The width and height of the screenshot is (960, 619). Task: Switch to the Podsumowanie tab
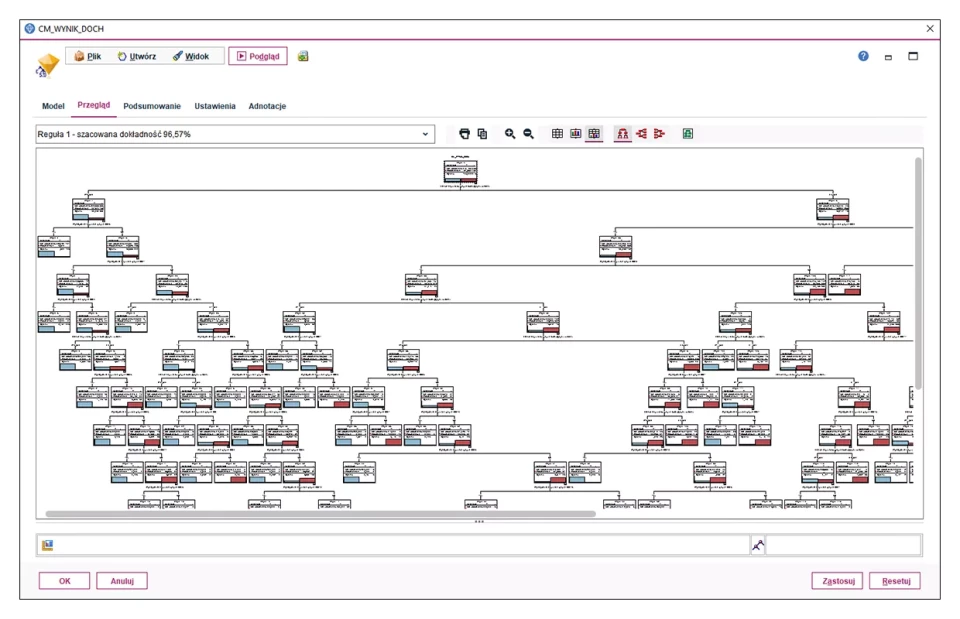coord(152,106)
